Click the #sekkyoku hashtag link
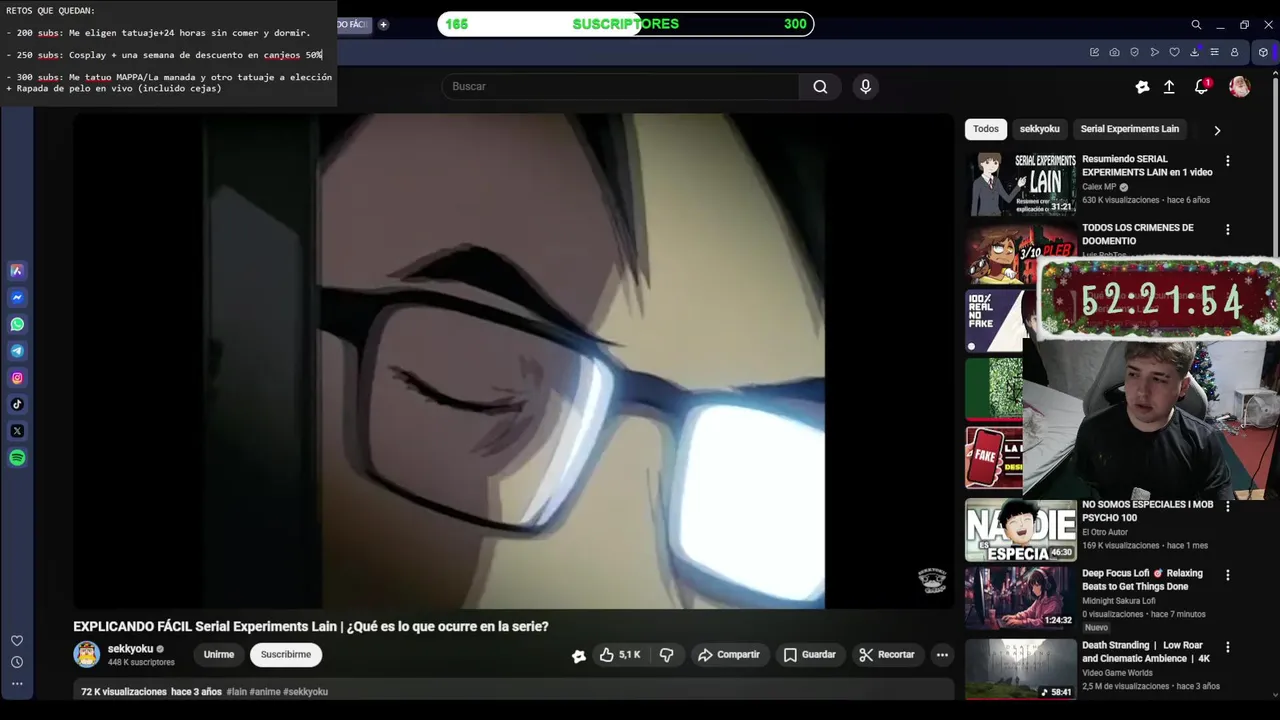This screenshot has height=720, width=1280. click(x=305, y=692)
